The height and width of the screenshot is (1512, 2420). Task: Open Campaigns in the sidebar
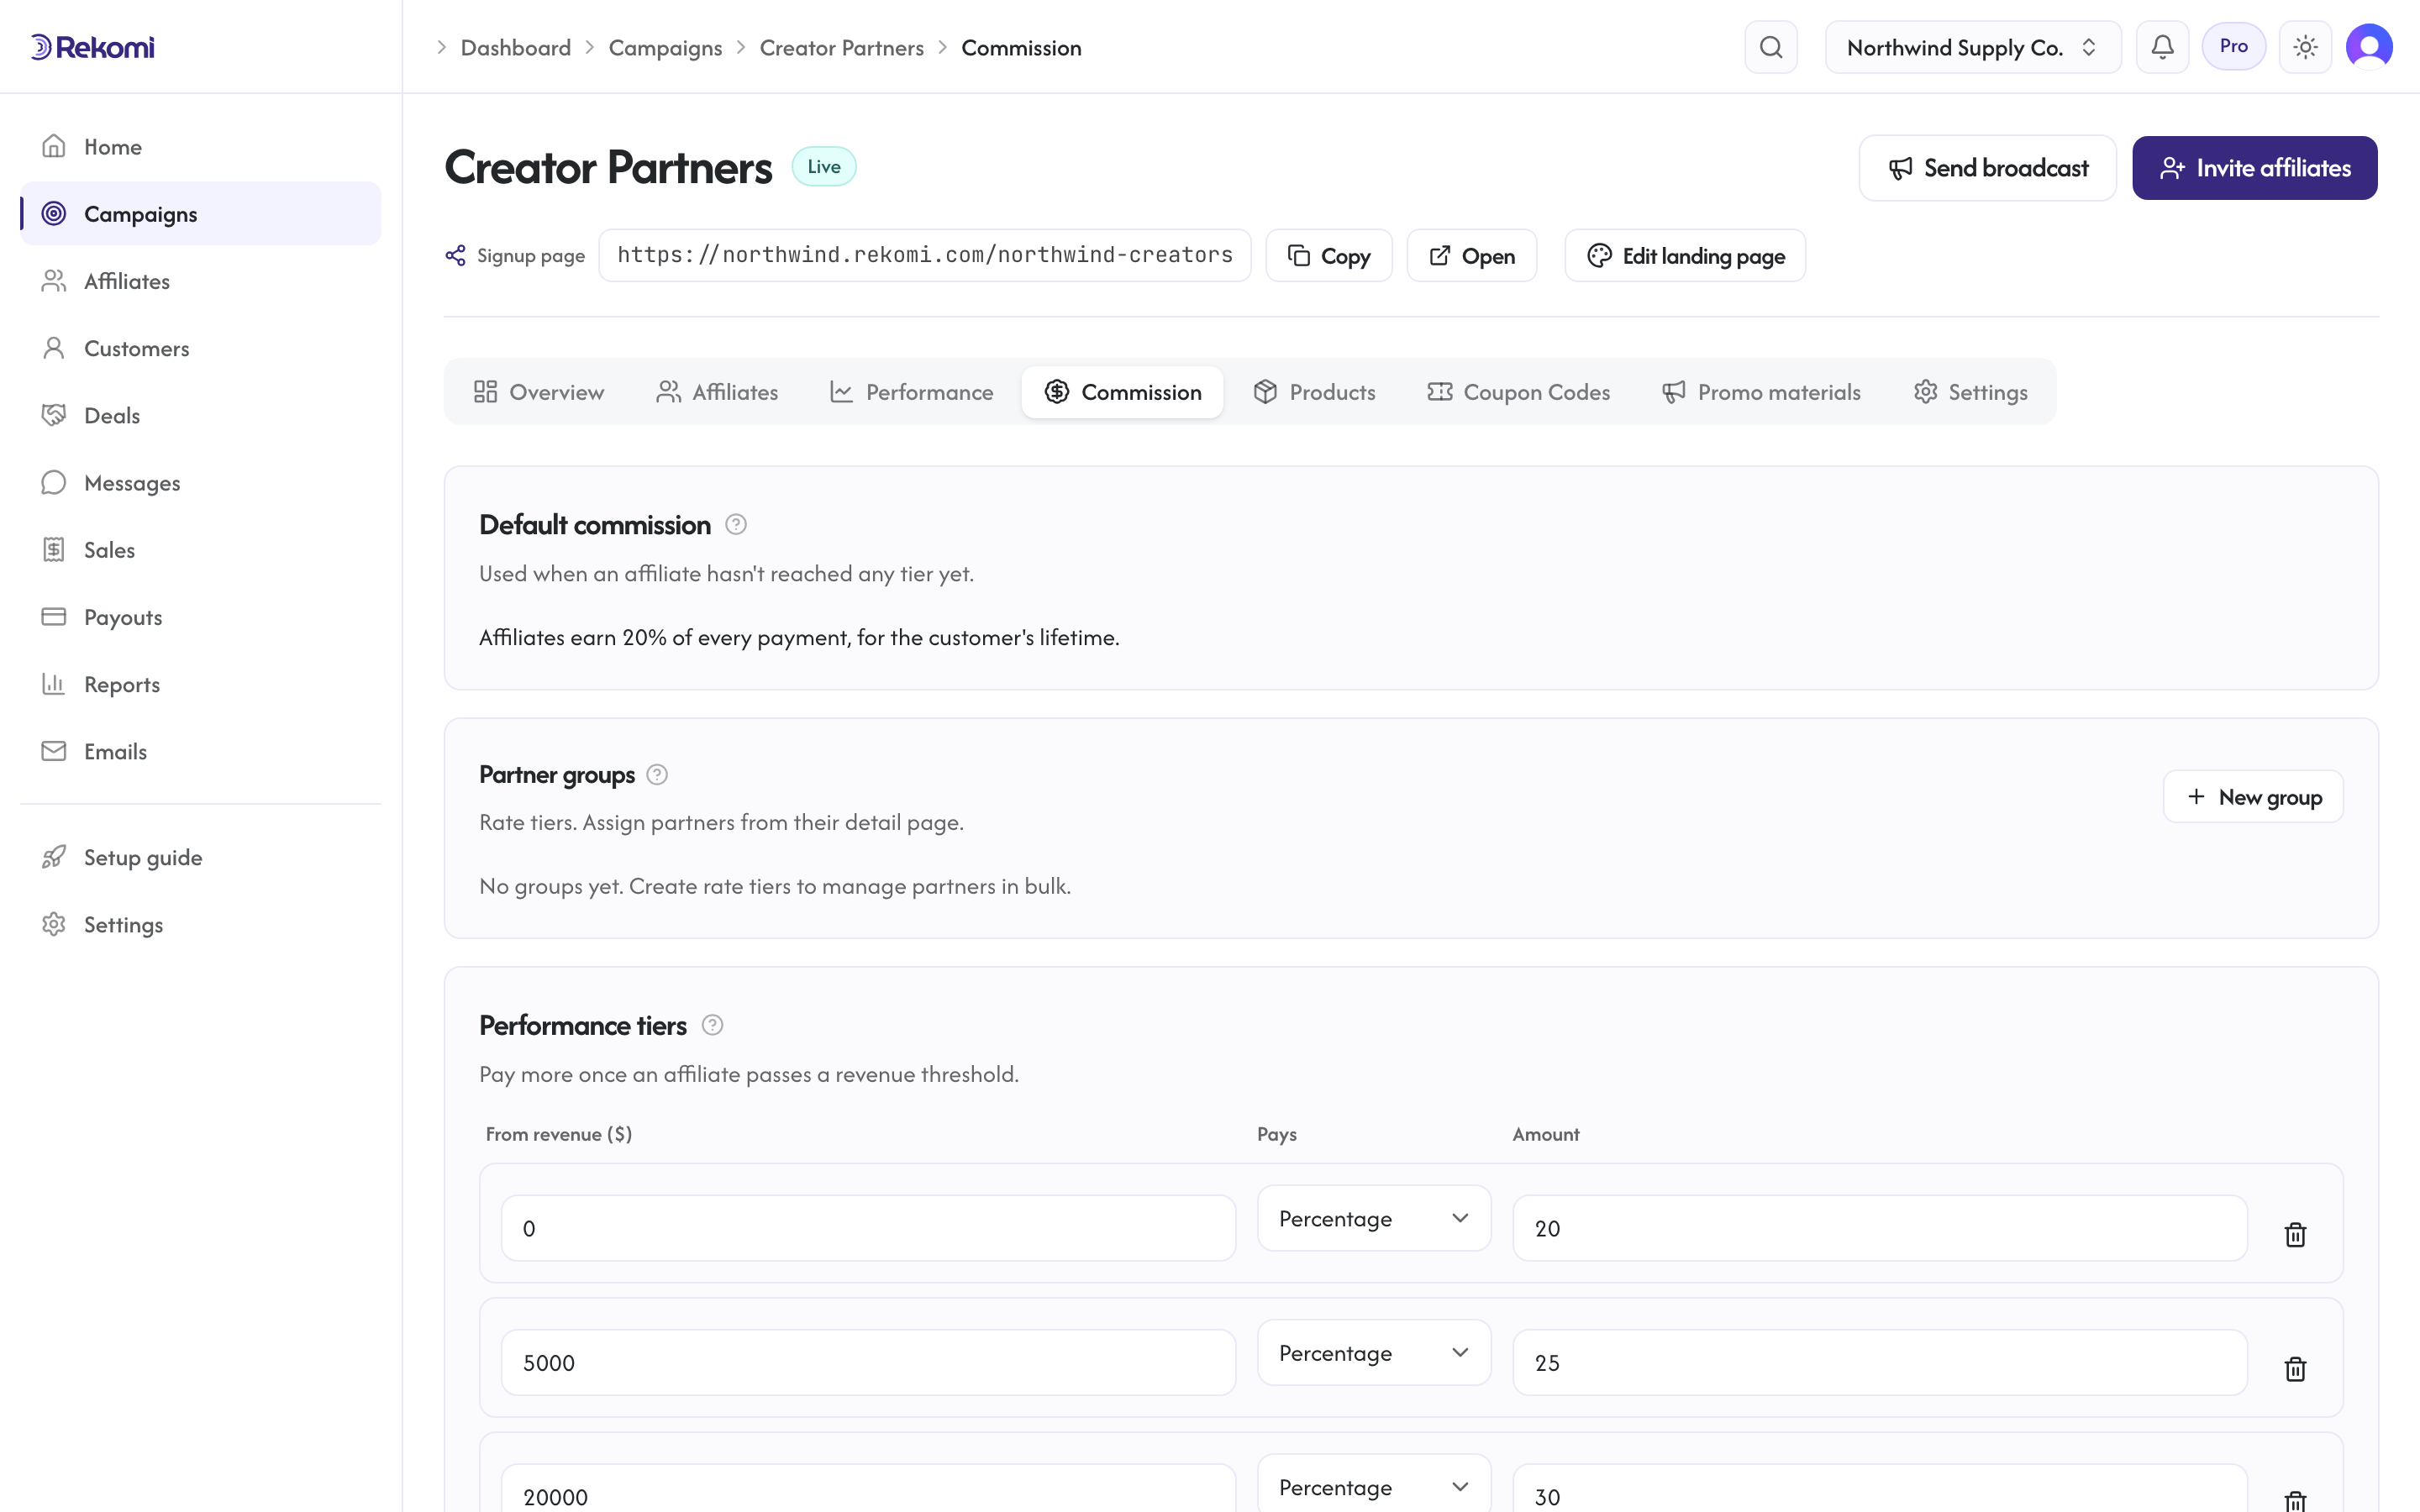coord(200,213)
